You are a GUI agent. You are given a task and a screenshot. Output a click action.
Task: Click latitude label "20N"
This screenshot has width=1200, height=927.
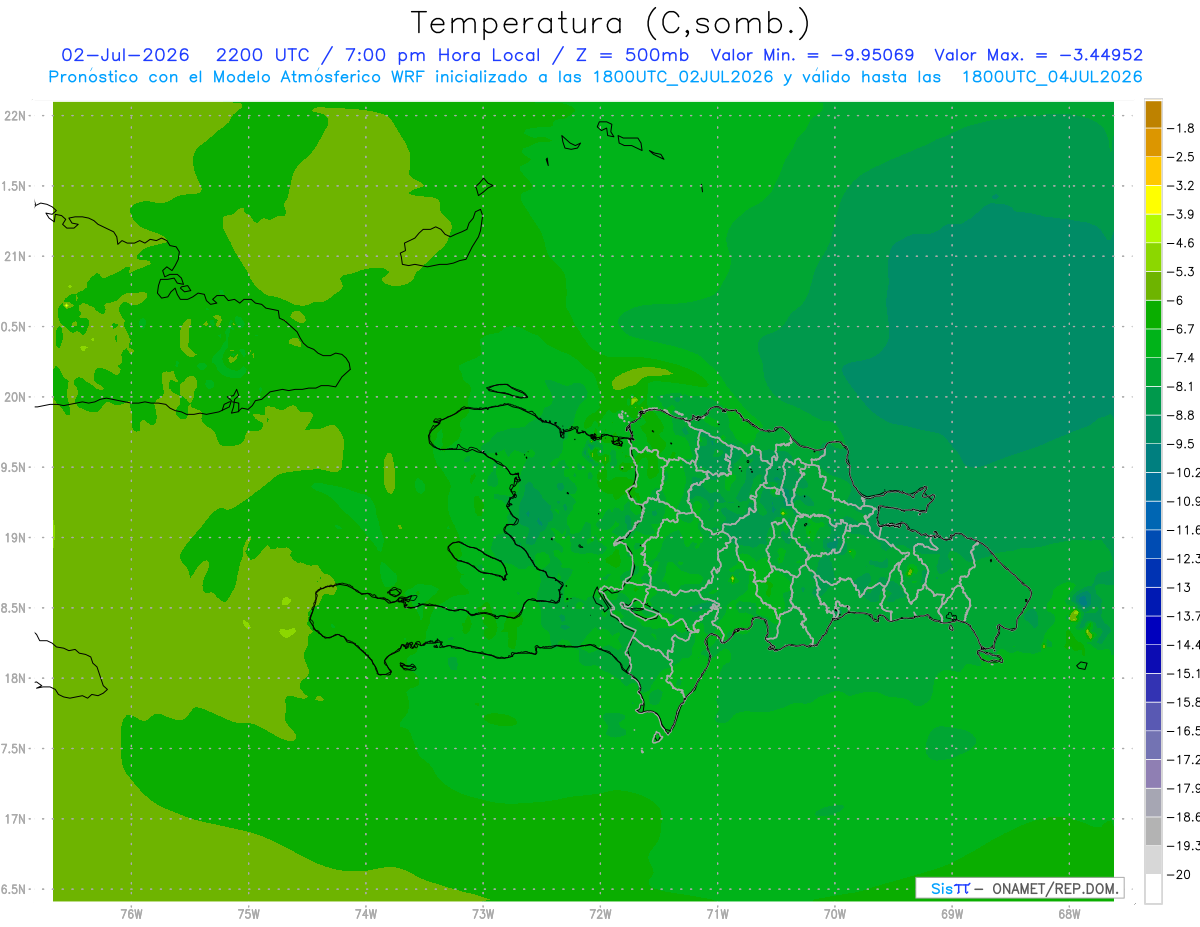click(16, 397)
